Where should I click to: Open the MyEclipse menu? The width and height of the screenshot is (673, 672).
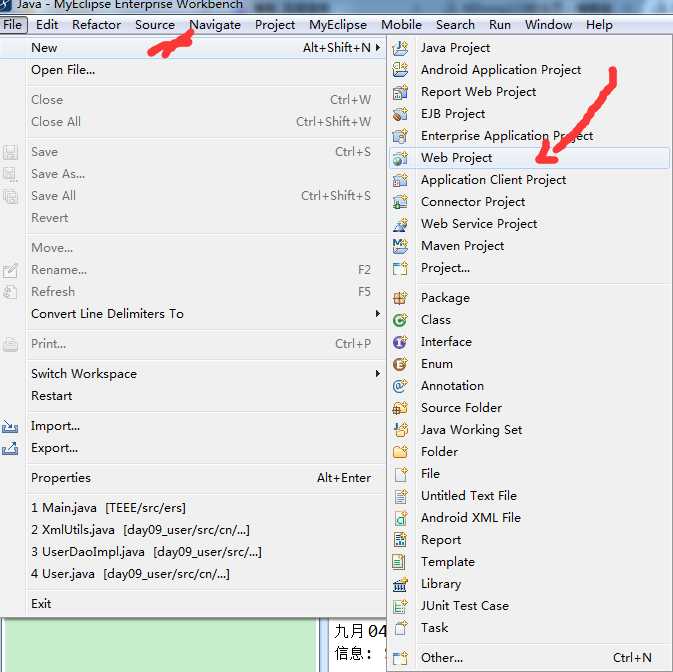coord(338,25)
